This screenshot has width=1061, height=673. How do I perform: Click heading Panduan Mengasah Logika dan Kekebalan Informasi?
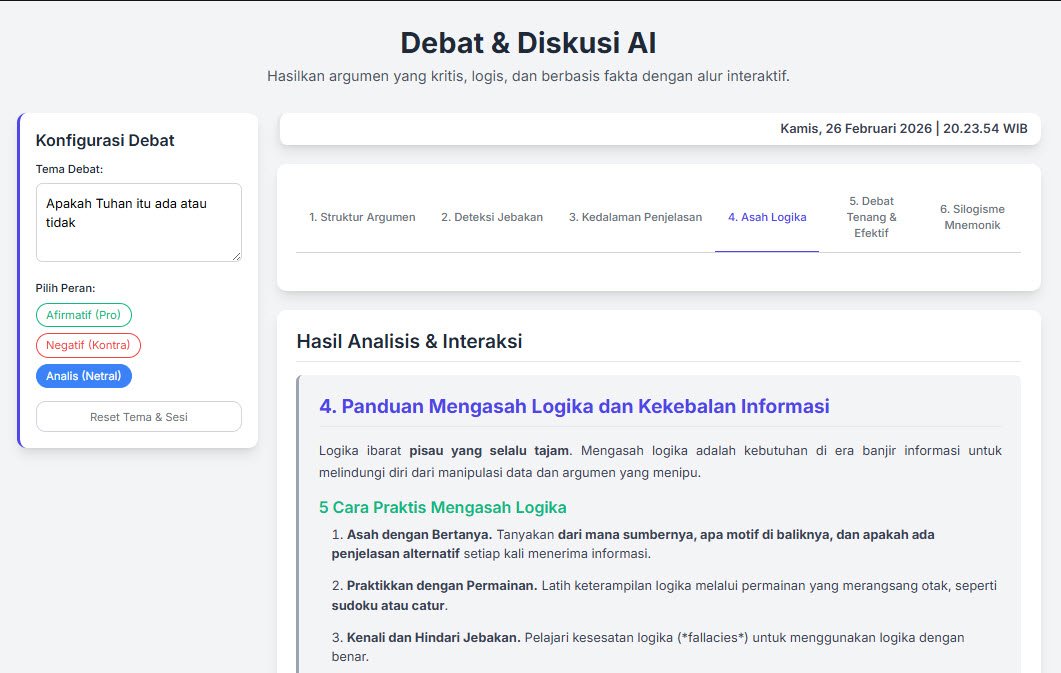pyautogui.click(x=574, y=406)
